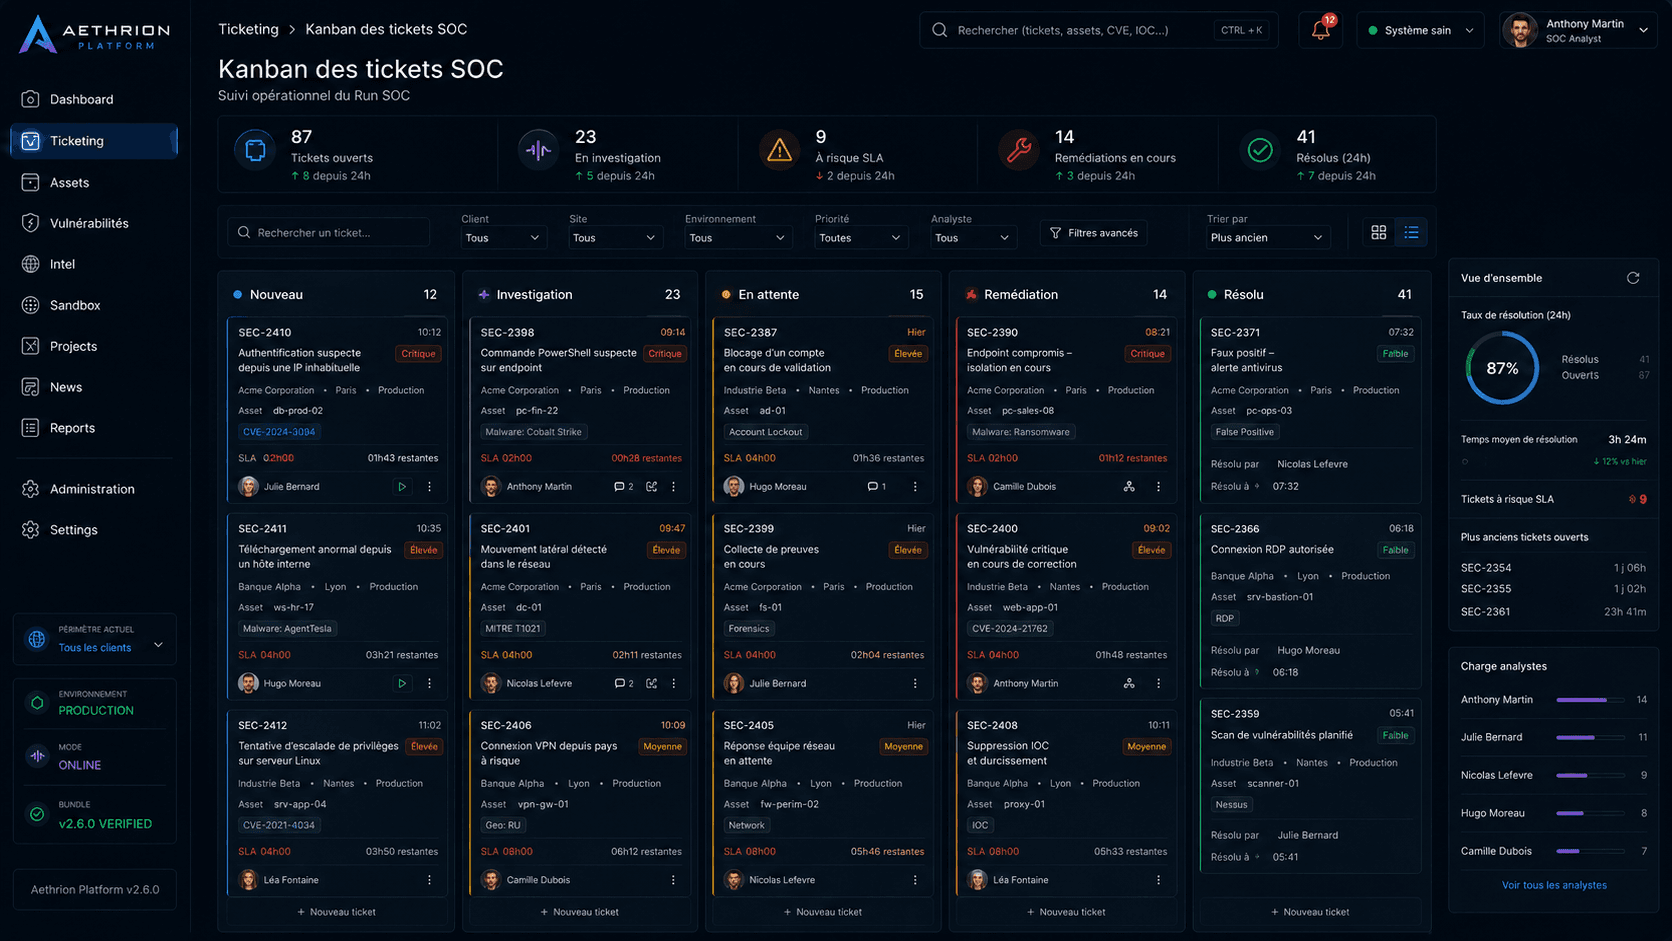Add Nouveau ticket in Nouveau column
This screenshot has height=941, width=1672.
337,912
